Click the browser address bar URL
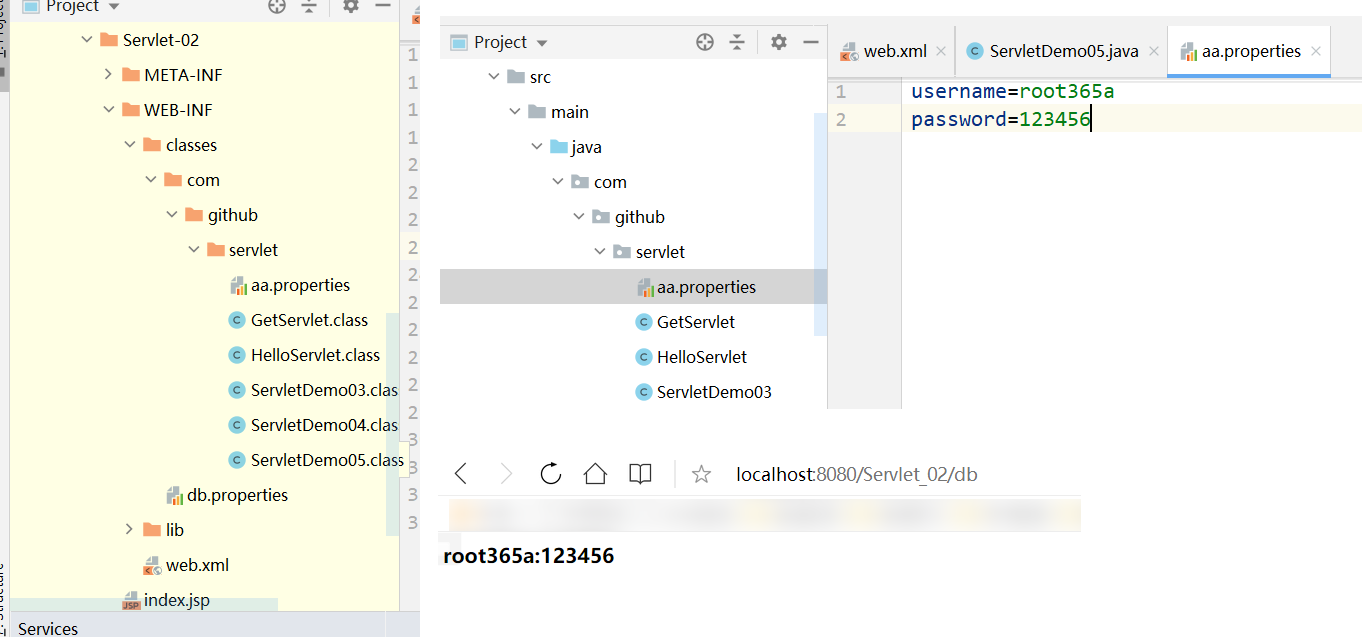This screenshot has height=637, width=1363. pos(856,474)
